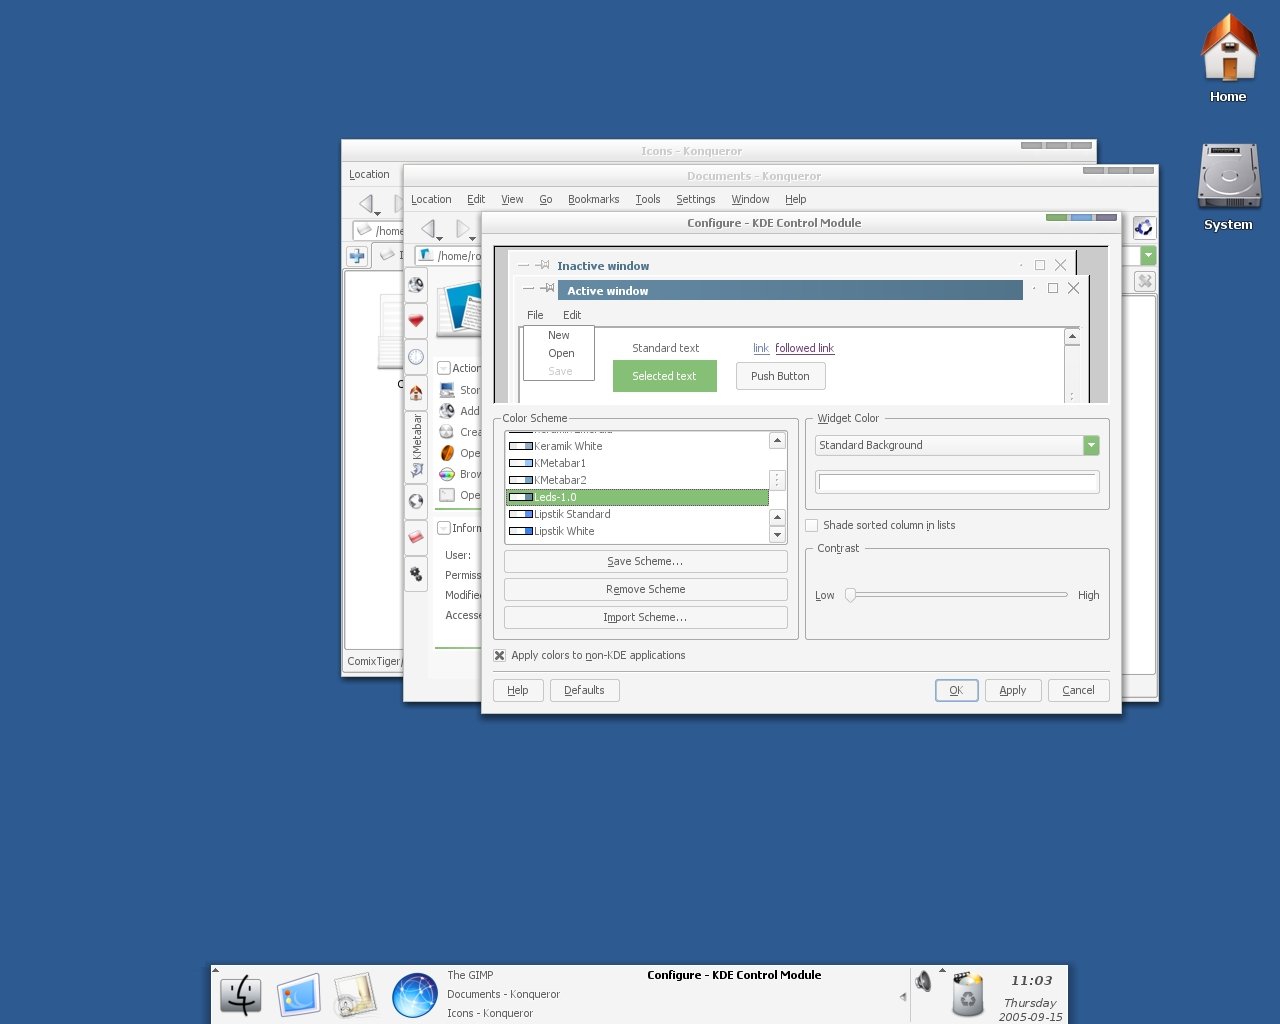The width and height of the screenshot is (1280, 1024).
Task: Open the home folder sidebar icon
Action: [x=416, y=393]
